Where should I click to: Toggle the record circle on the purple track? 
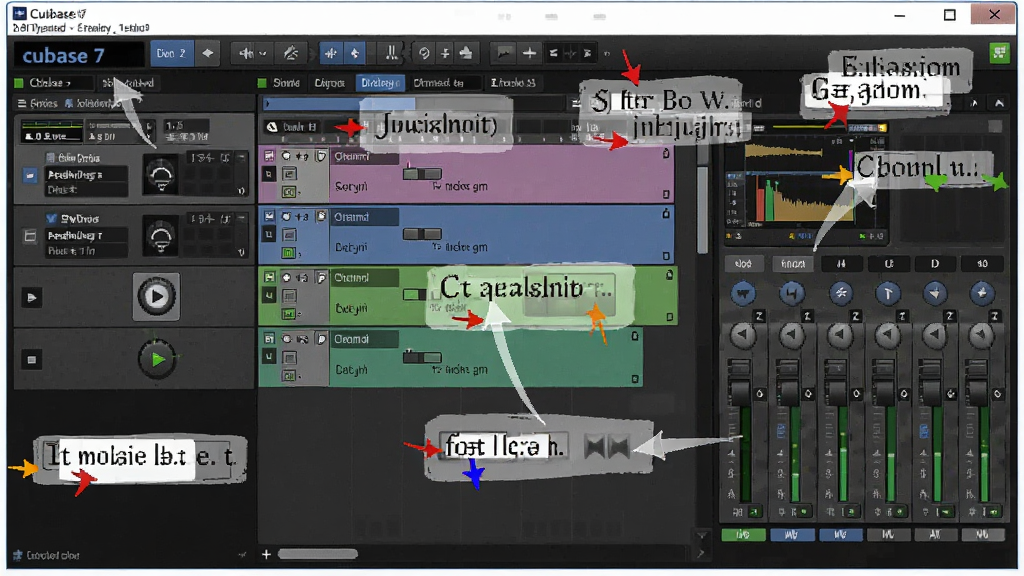click(x=286, y=156)
